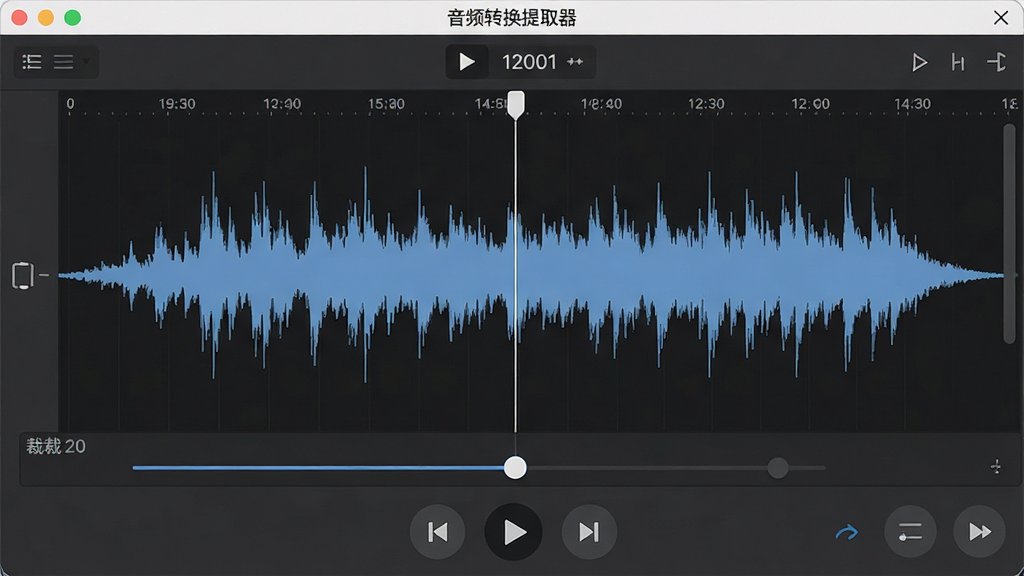Click the 12:00 label on the time ruler
This screenshot has height=576, width=1024.
click(x=810, y=104)
